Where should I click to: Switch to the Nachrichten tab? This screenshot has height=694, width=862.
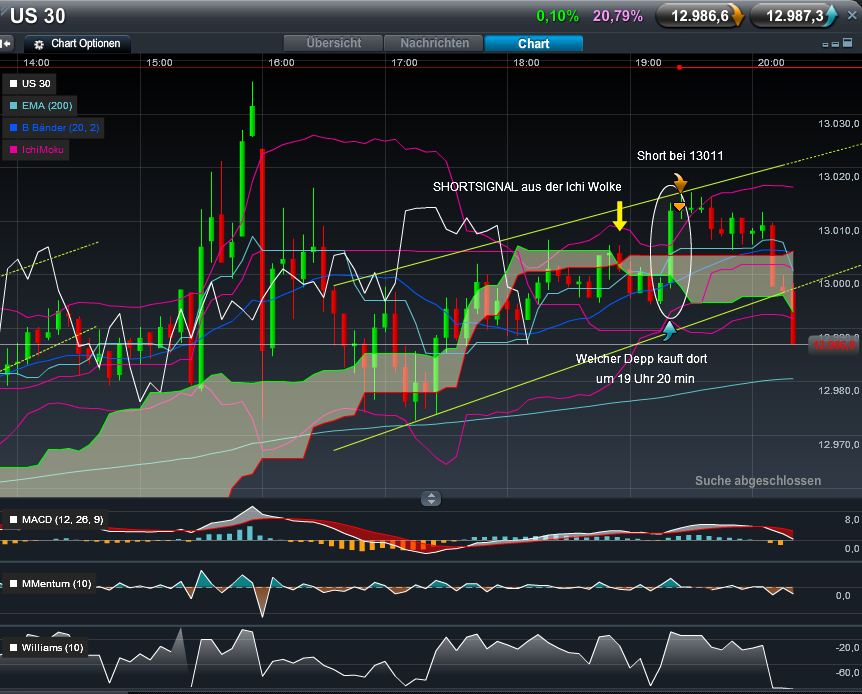[x=434, y=43]
